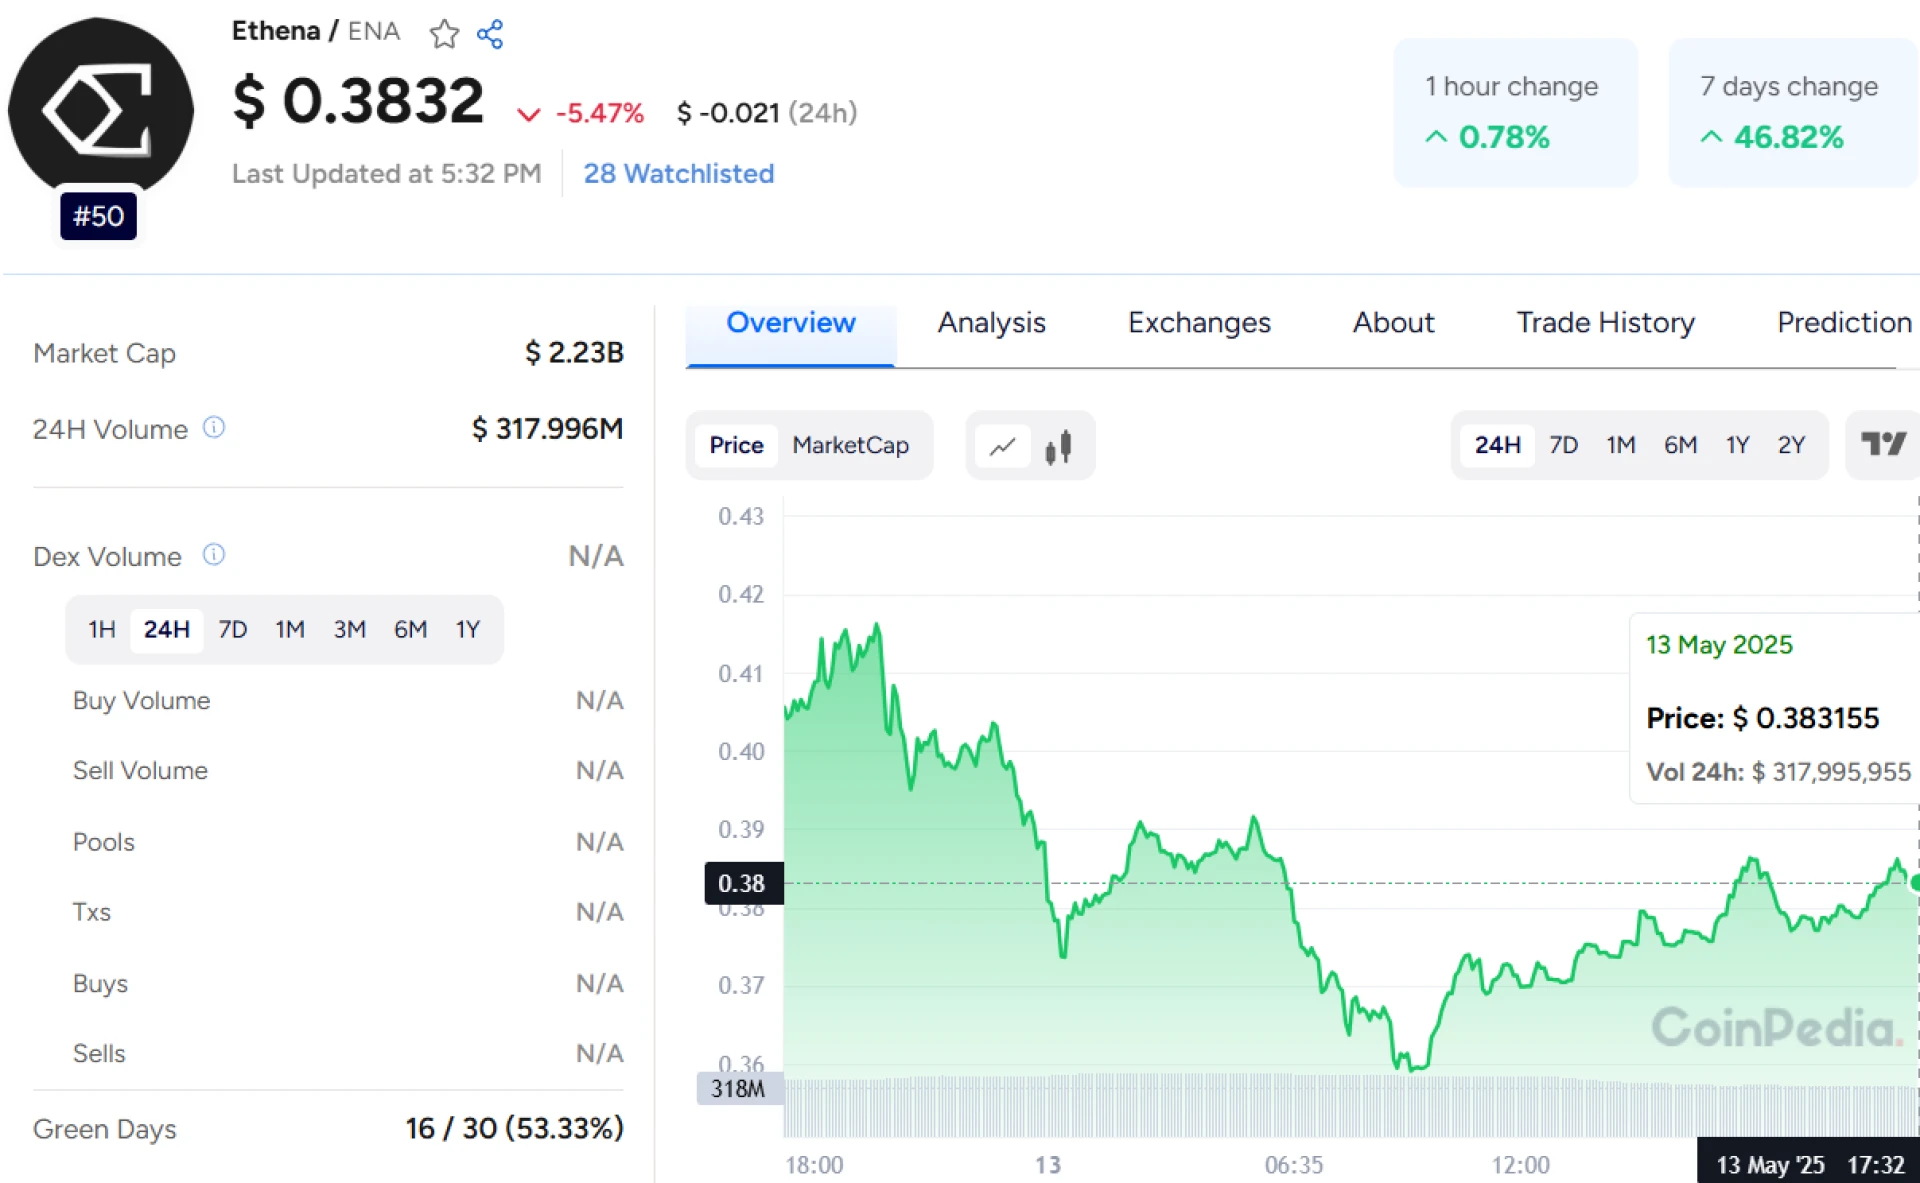Click the #50 rank badge
1920x1183 pixels.
(98, 216)
